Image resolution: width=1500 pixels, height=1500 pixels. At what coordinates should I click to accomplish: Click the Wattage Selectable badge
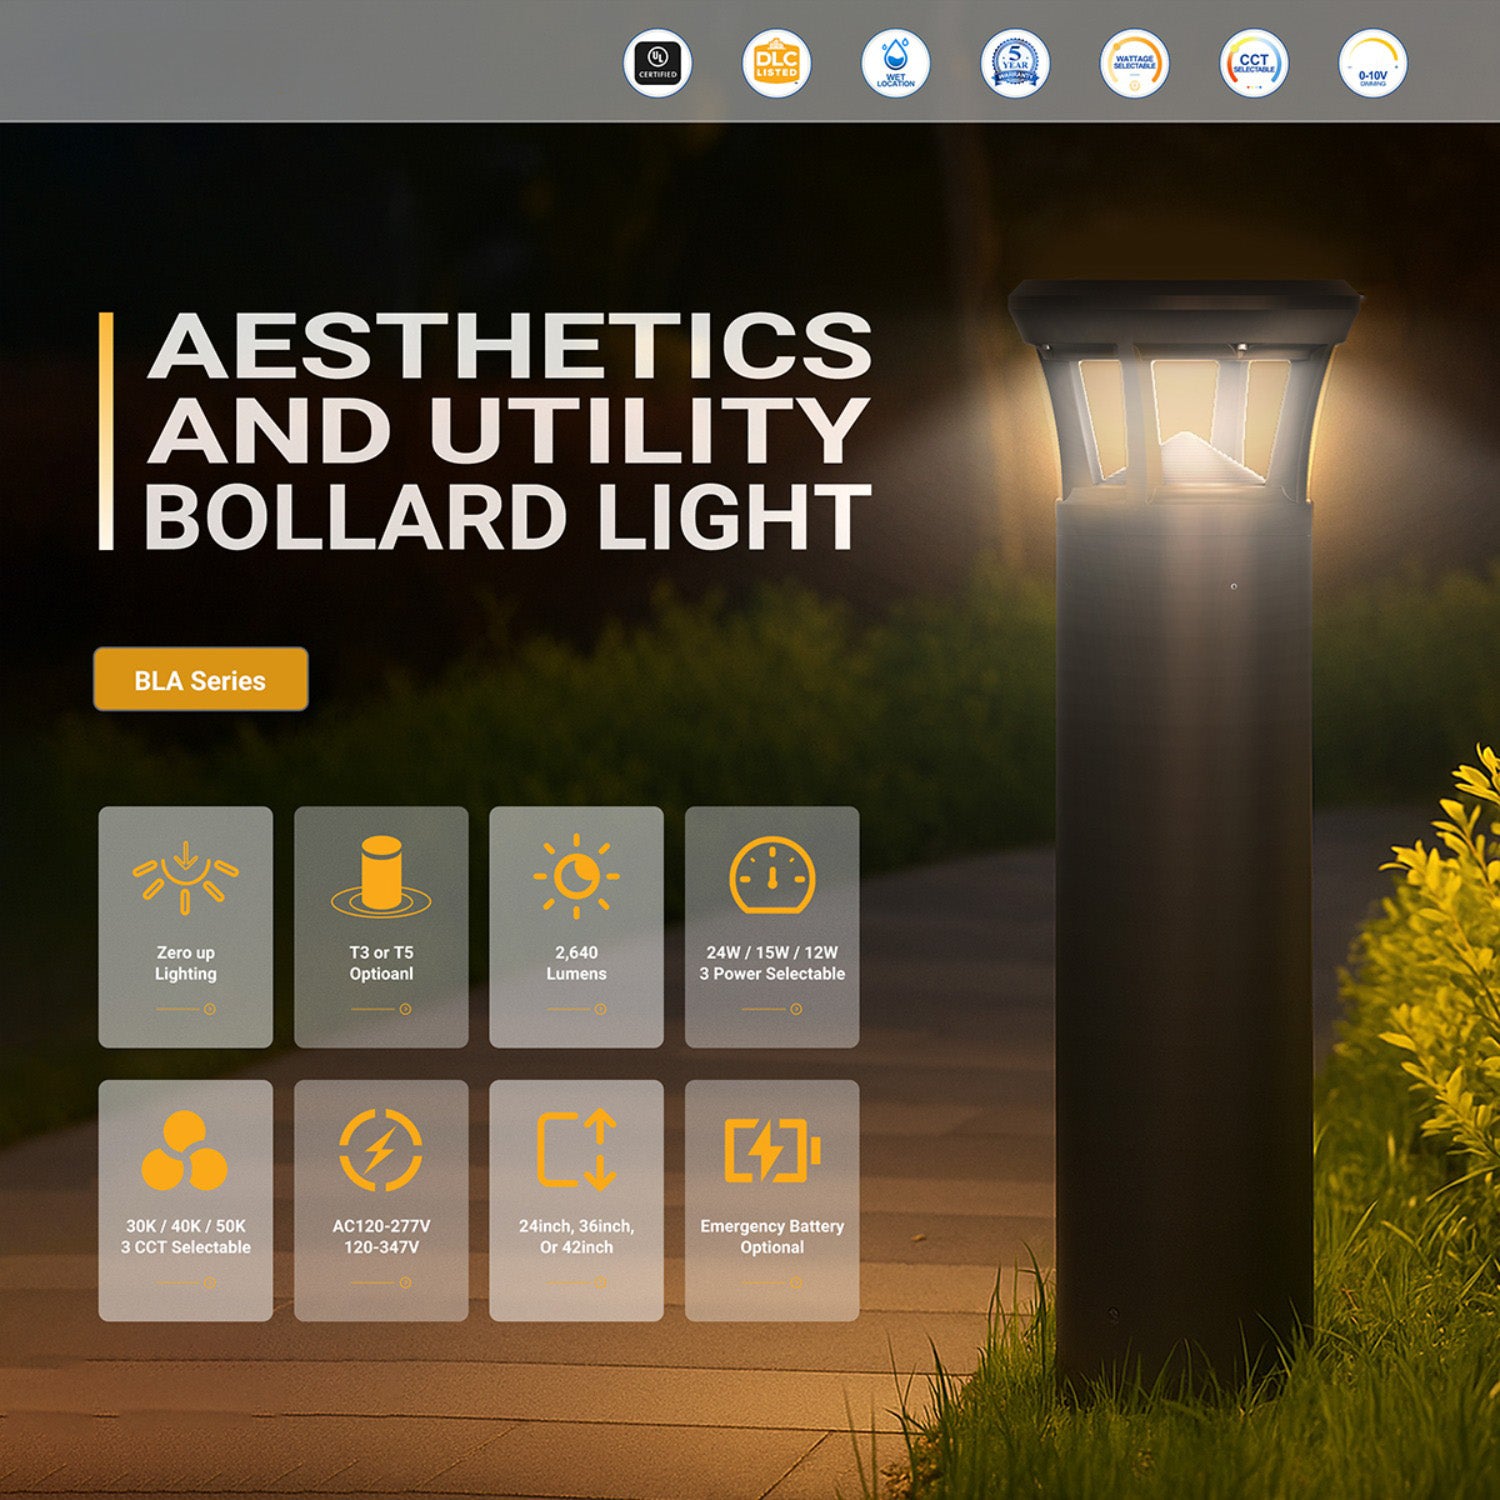click(x=1134, y=63)
